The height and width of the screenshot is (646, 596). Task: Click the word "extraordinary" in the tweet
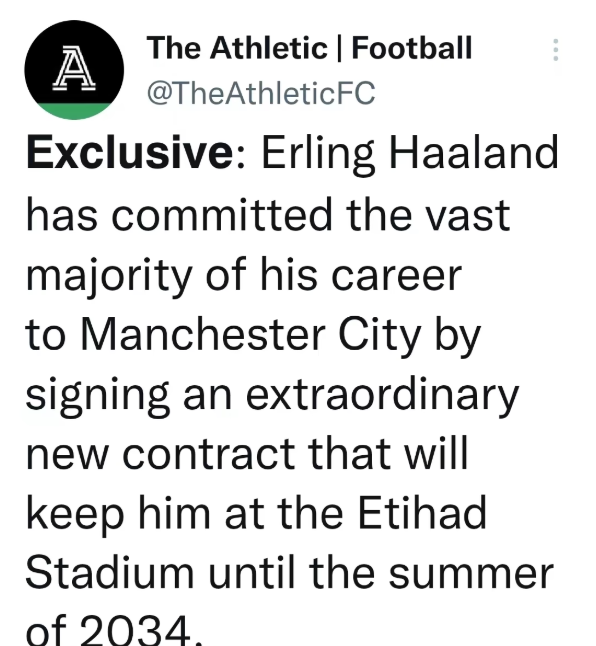coord(382,396)
